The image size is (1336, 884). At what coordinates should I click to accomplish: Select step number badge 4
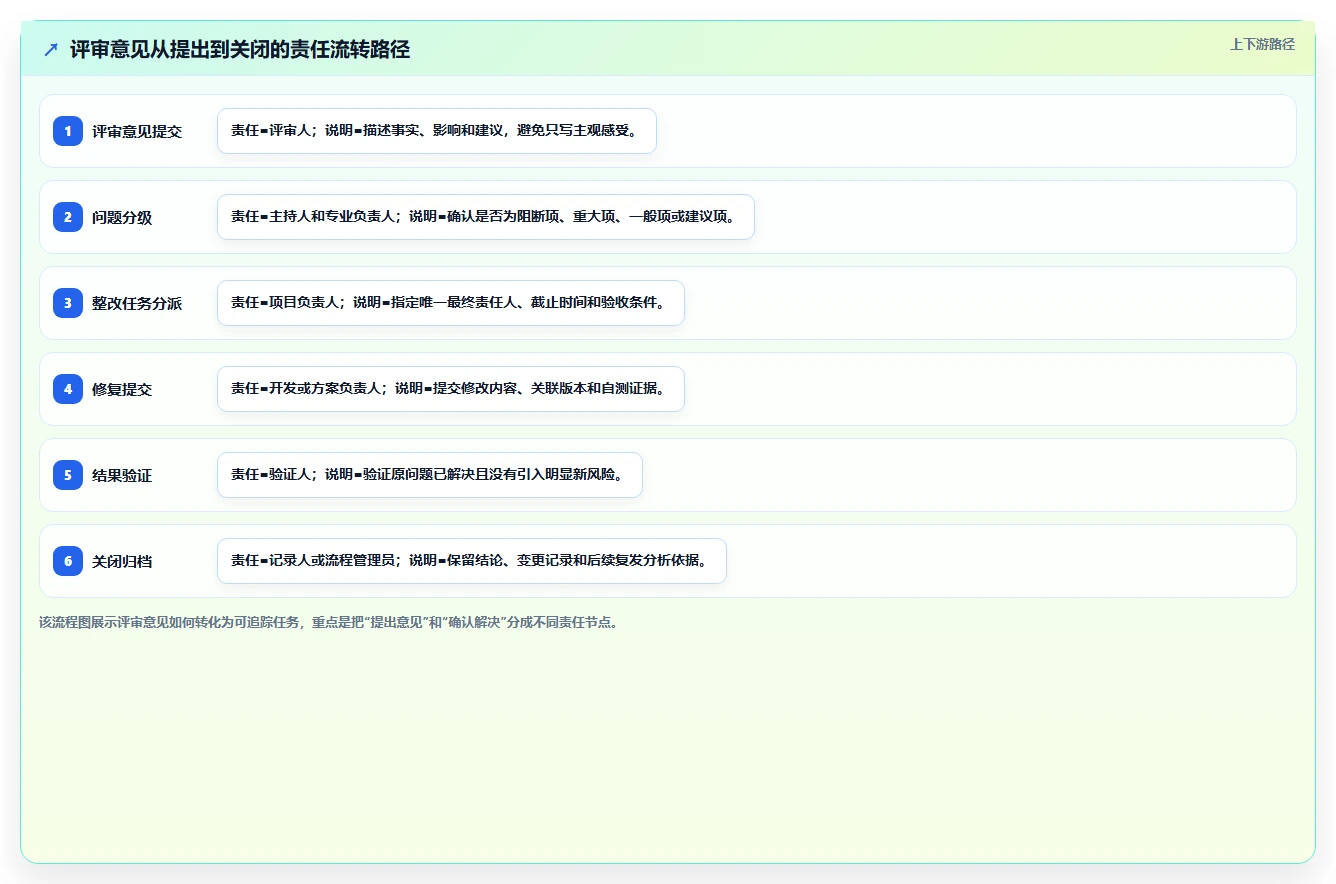[68, 389]
